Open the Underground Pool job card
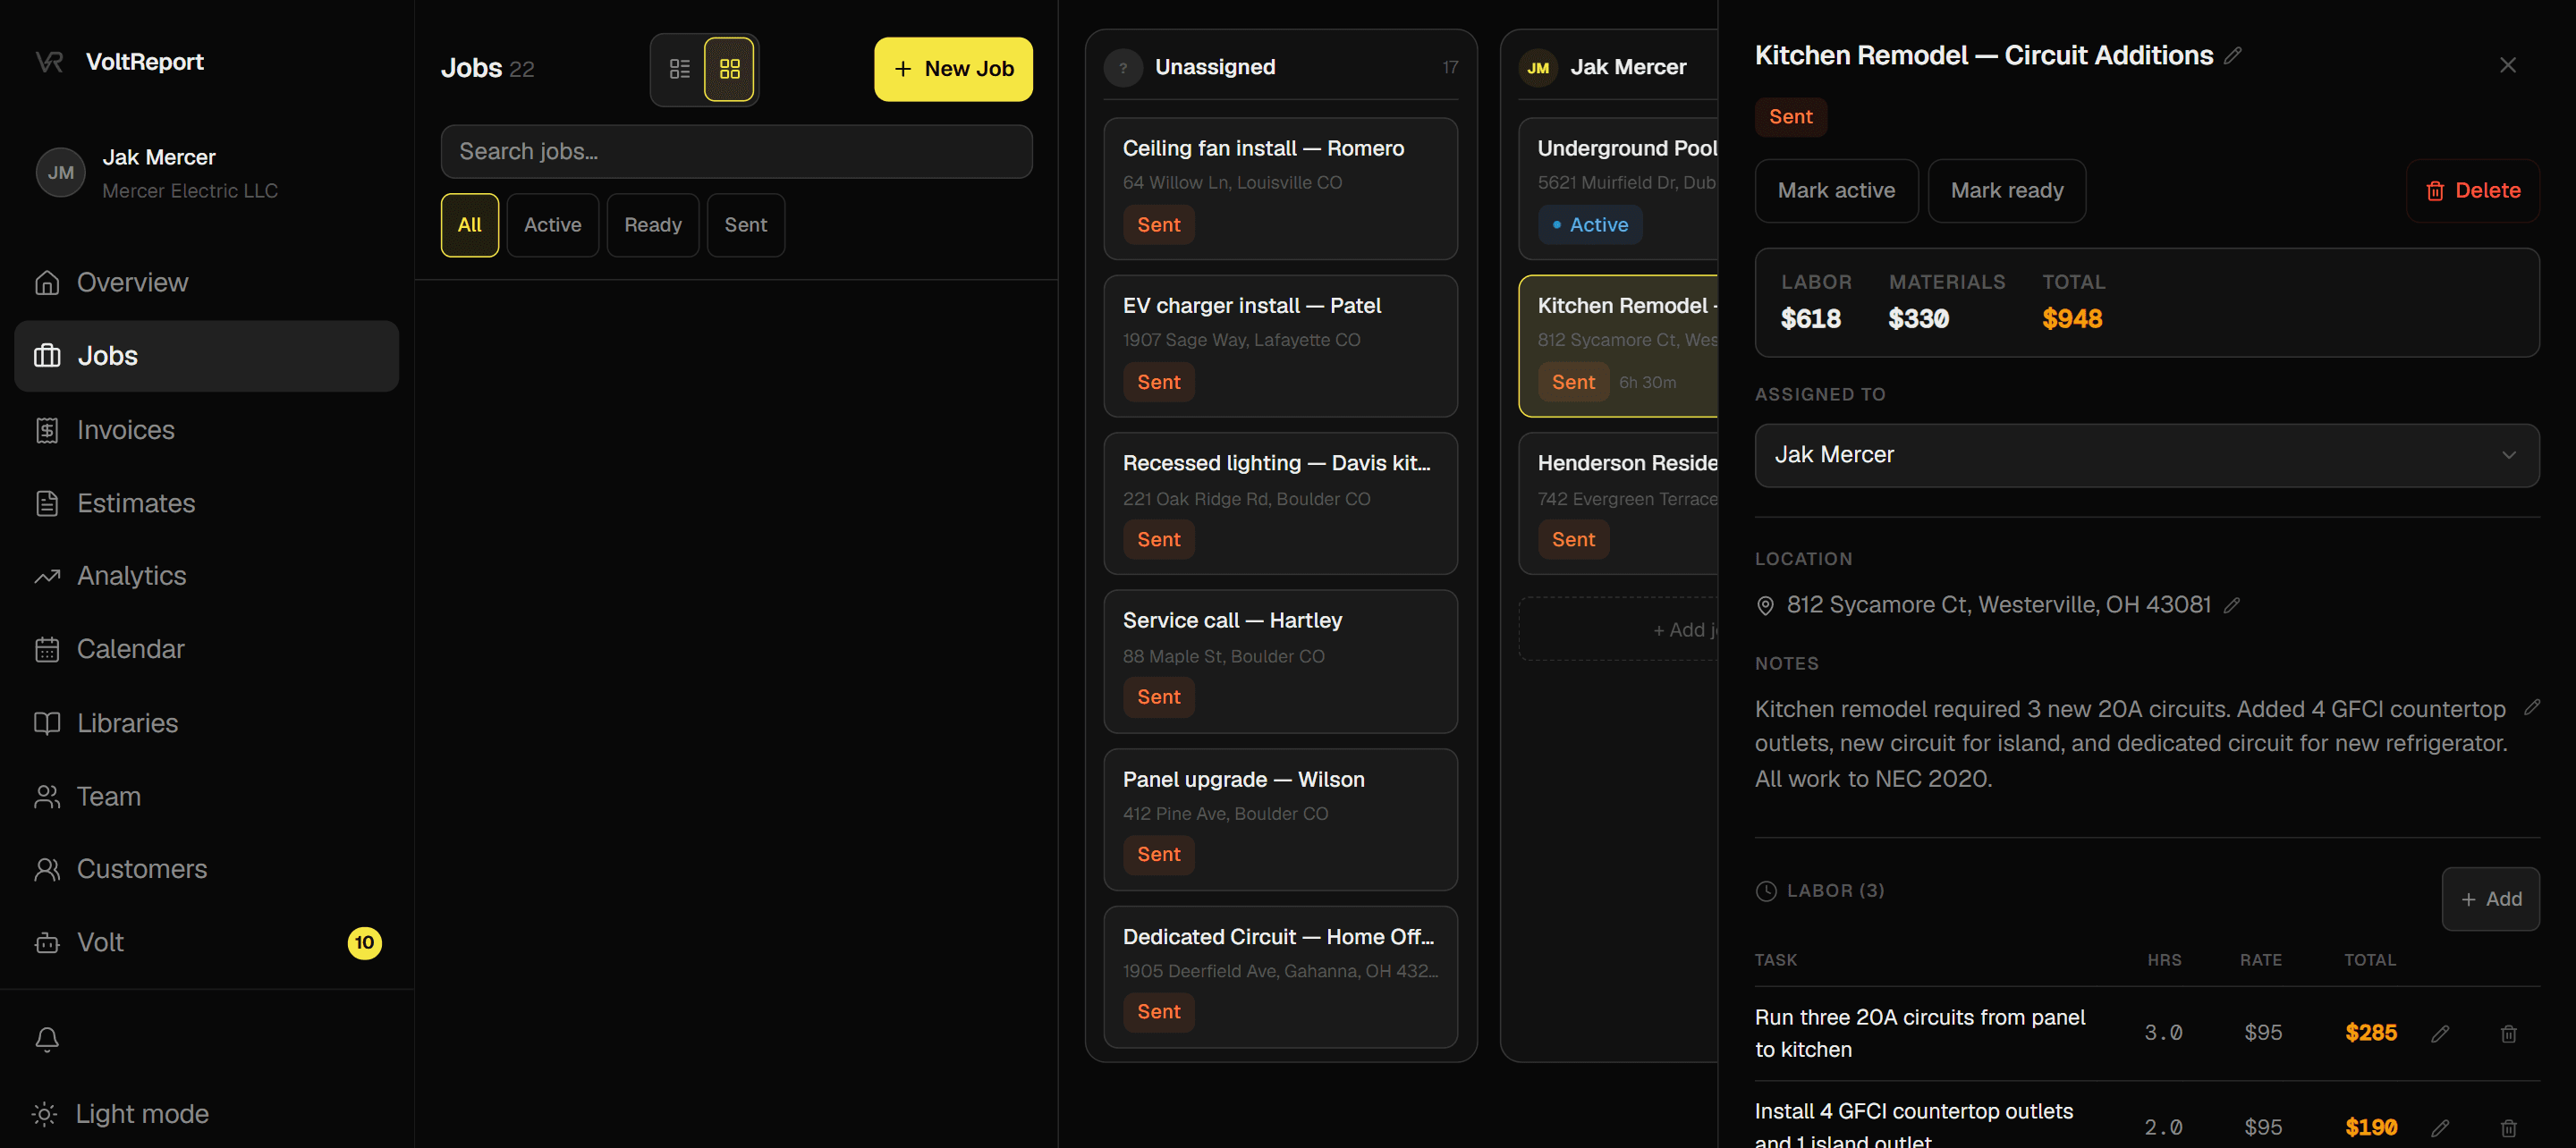 pyautogui.click(x=1619, y=189)
